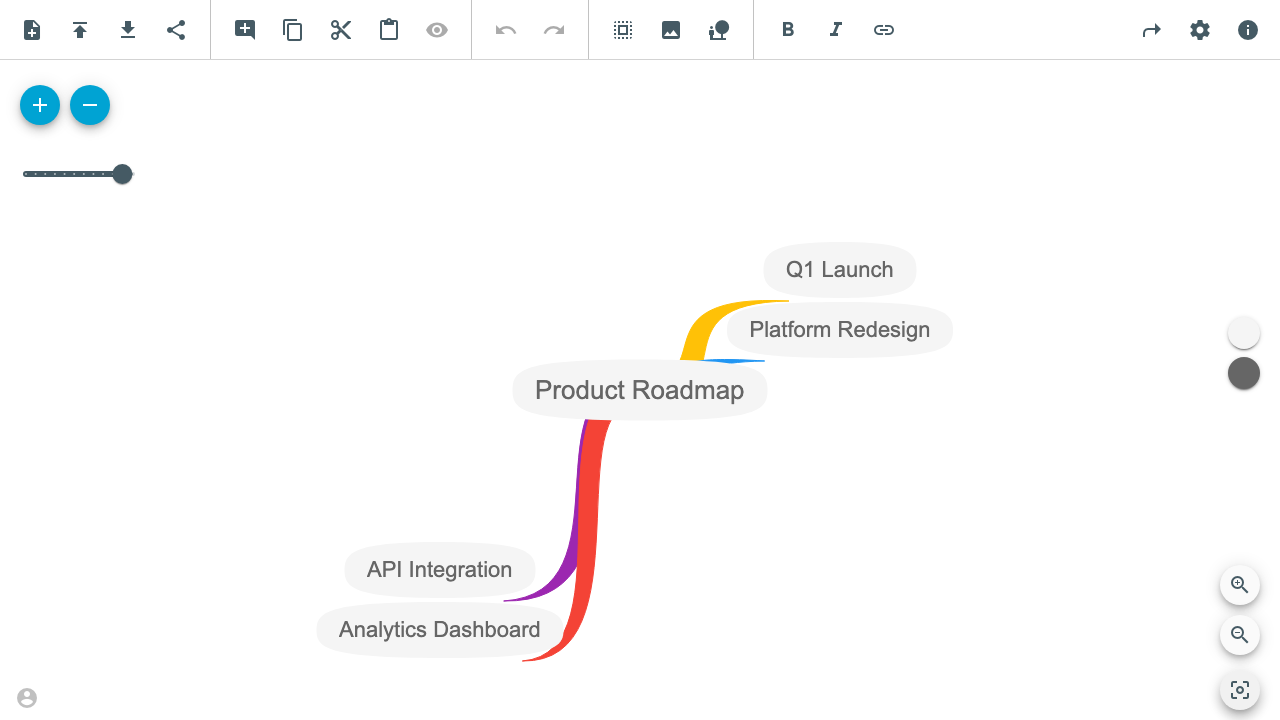Open the node shape/color style icon
Viewport: 1280px width, 720px height.
pyautogui.click(x=719, y=30)
